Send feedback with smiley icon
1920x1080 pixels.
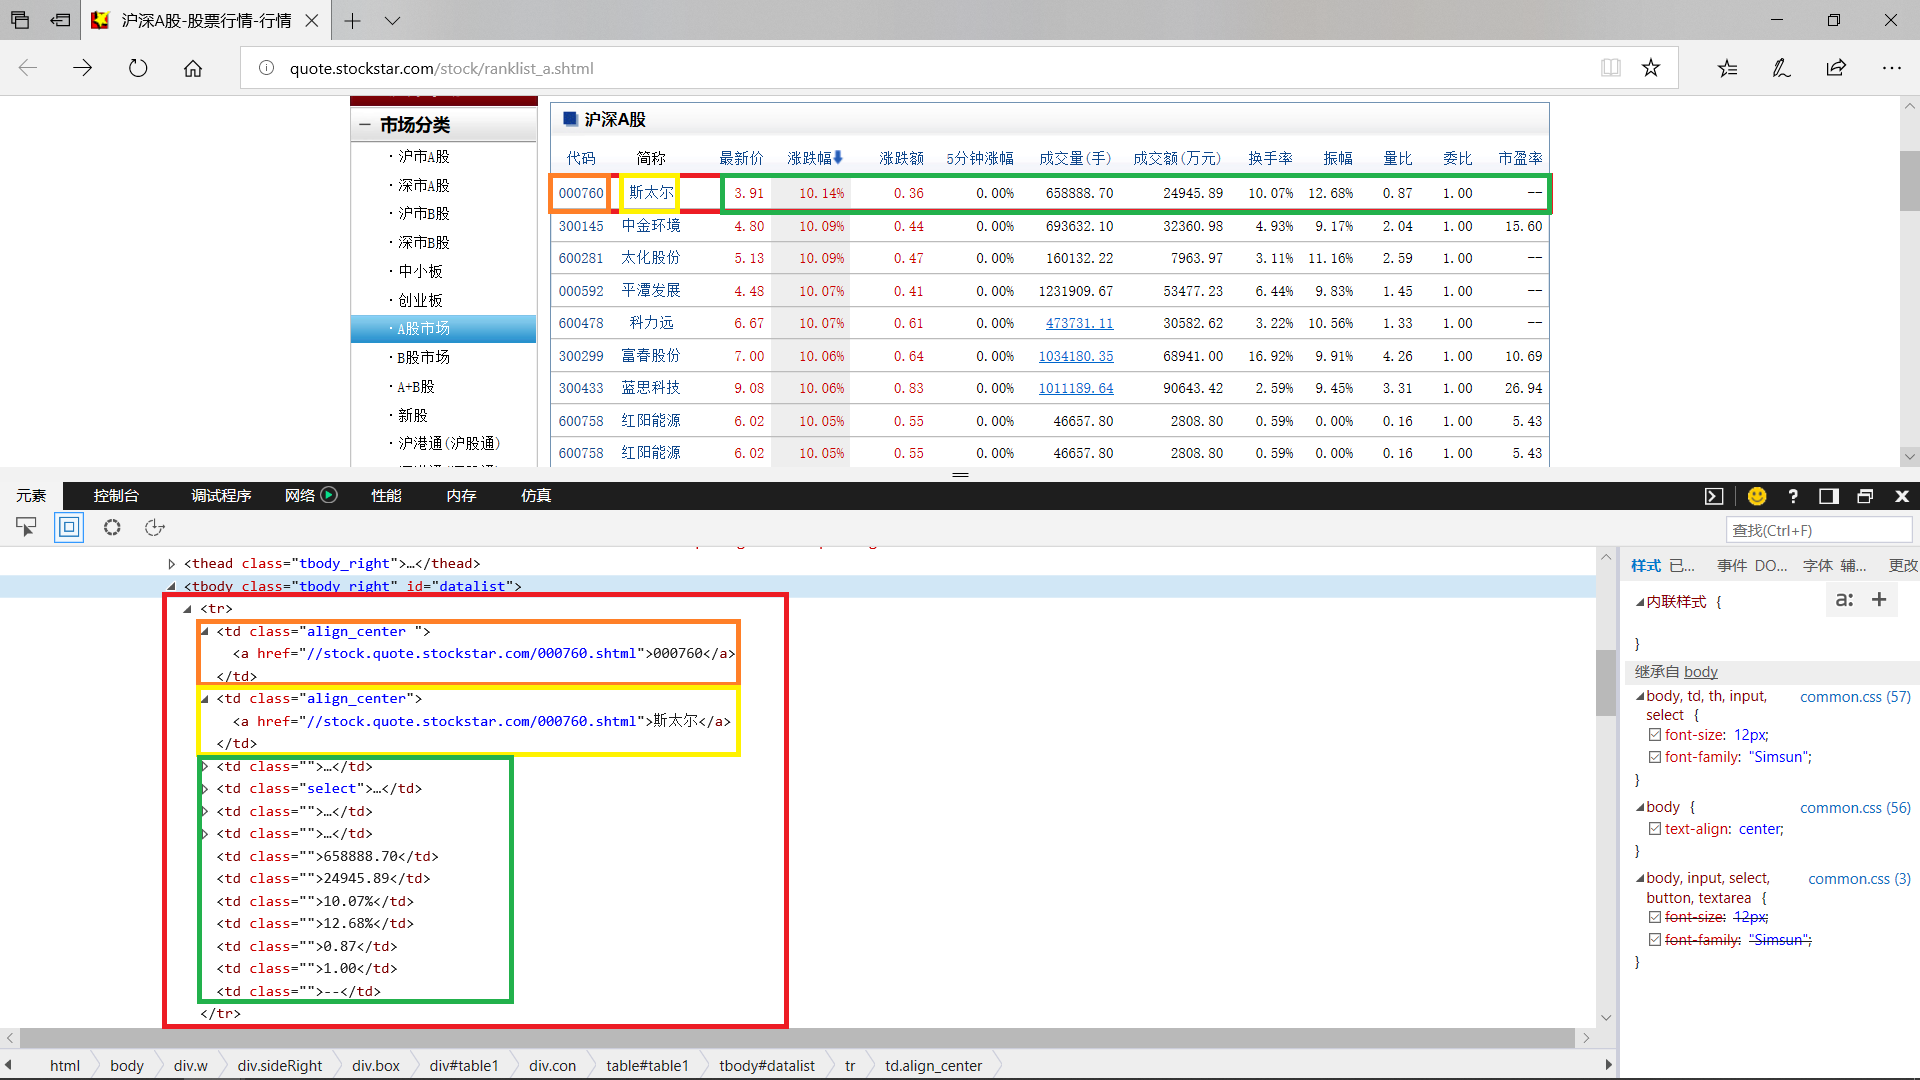pyautogui.click(x=1757, y=496)
